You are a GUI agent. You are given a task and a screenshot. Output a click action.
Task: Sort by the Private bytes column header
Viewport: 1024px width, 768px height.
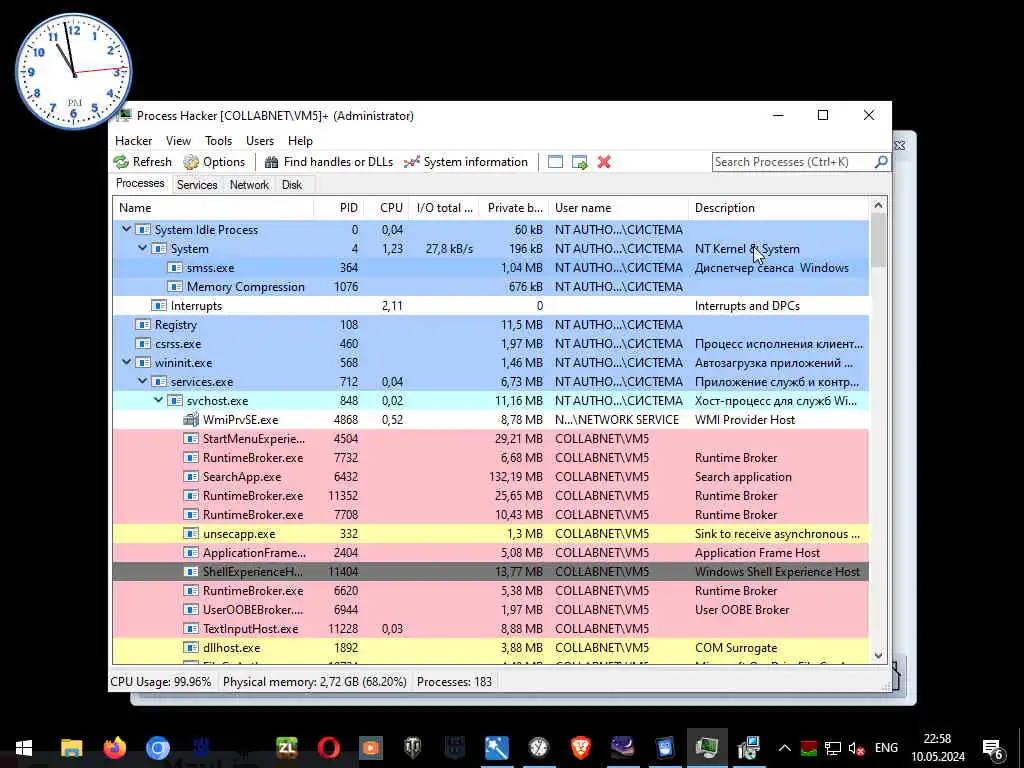(x=514, y=208)
